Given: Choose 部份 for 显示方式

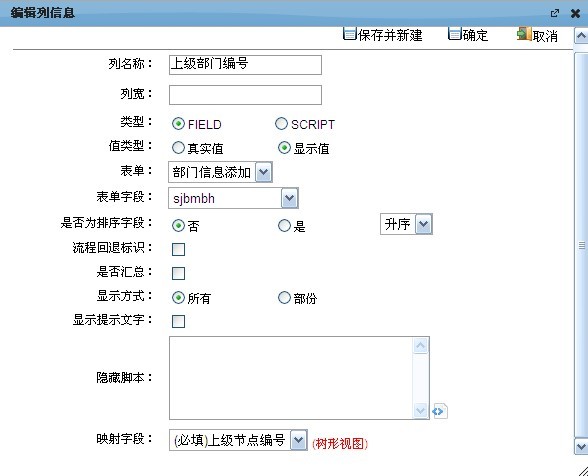Looking at the screenshot, I should (x=284, y=297).
